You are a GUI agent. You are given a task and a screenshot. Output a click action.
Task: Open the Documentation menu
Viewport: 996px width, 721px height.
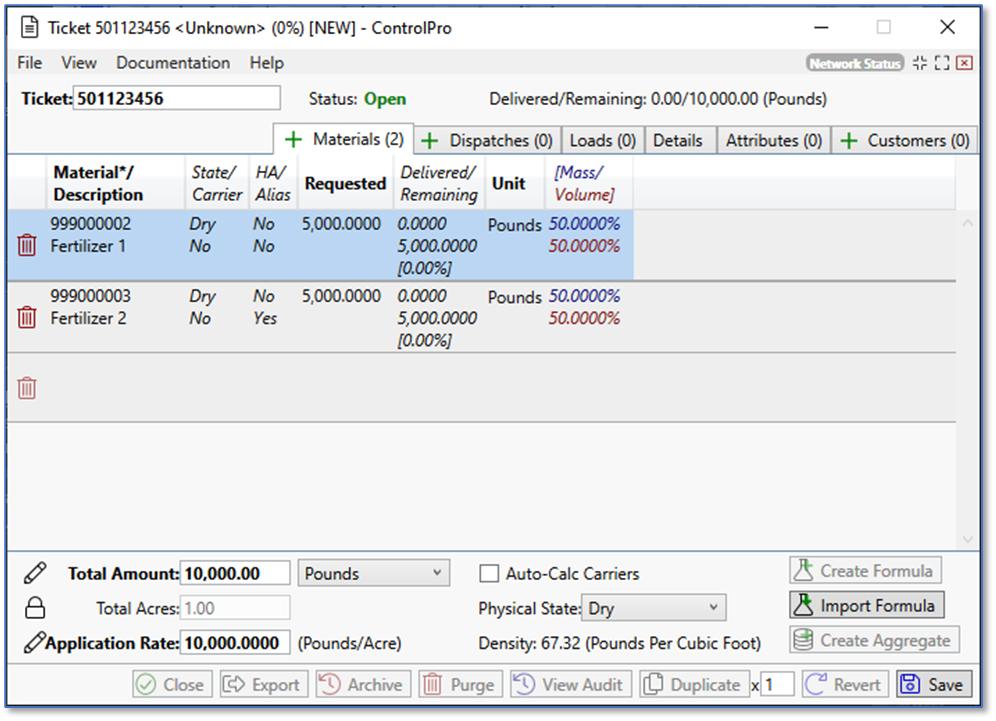173,63
